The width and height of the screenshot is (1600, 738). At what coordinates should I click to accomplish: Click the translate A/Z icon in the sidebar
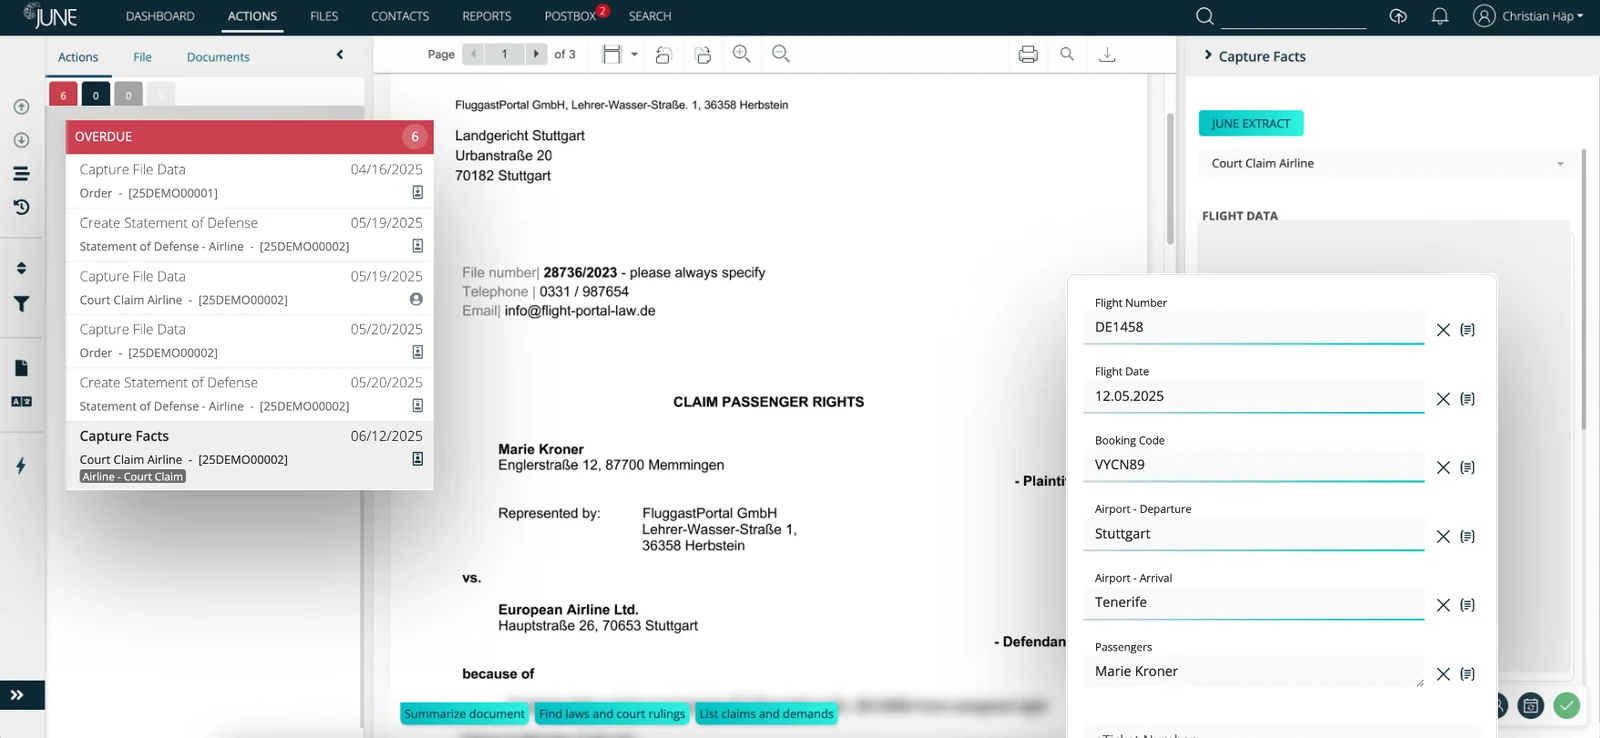(x=21, y=401)
